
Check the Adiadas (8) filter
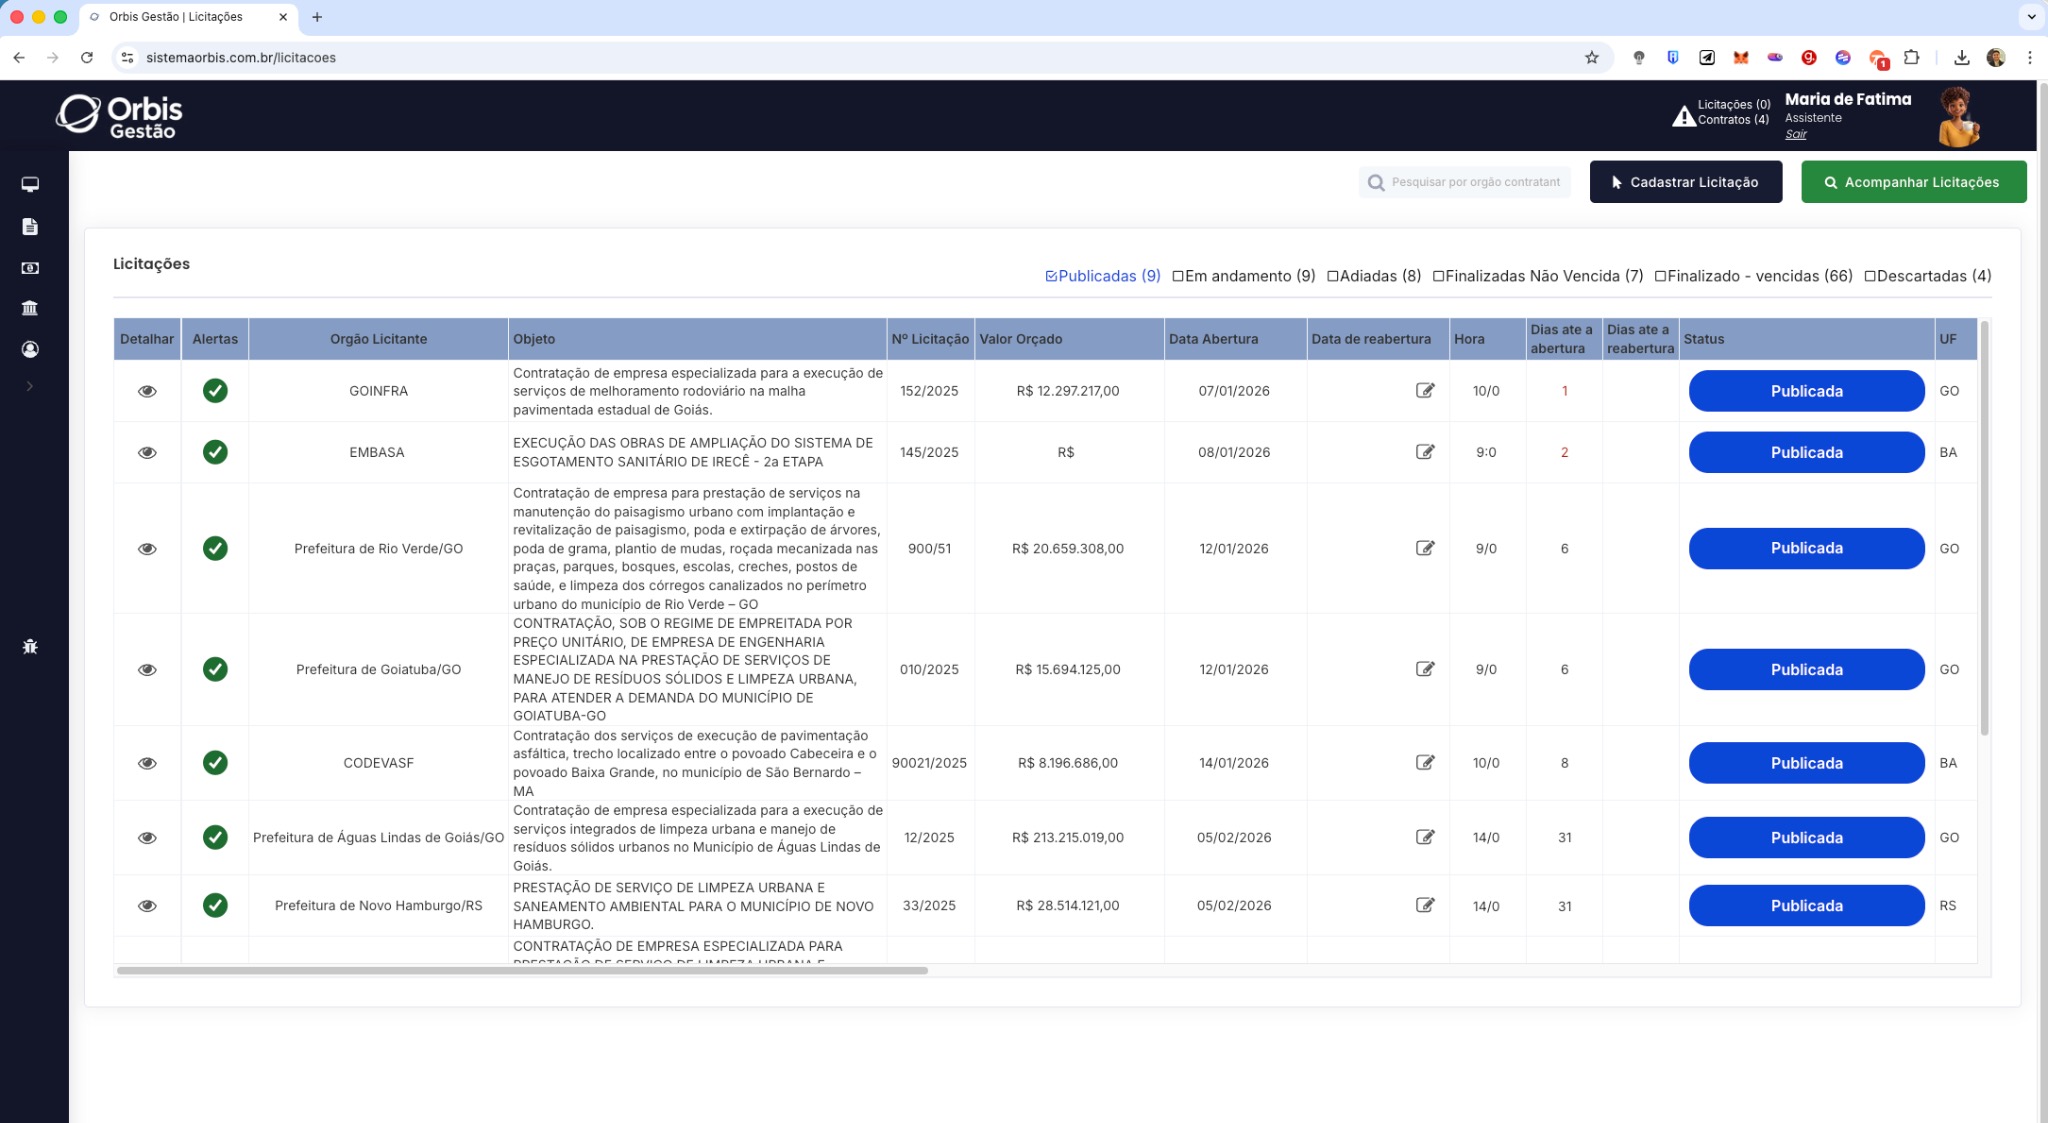coord(1333,276)
